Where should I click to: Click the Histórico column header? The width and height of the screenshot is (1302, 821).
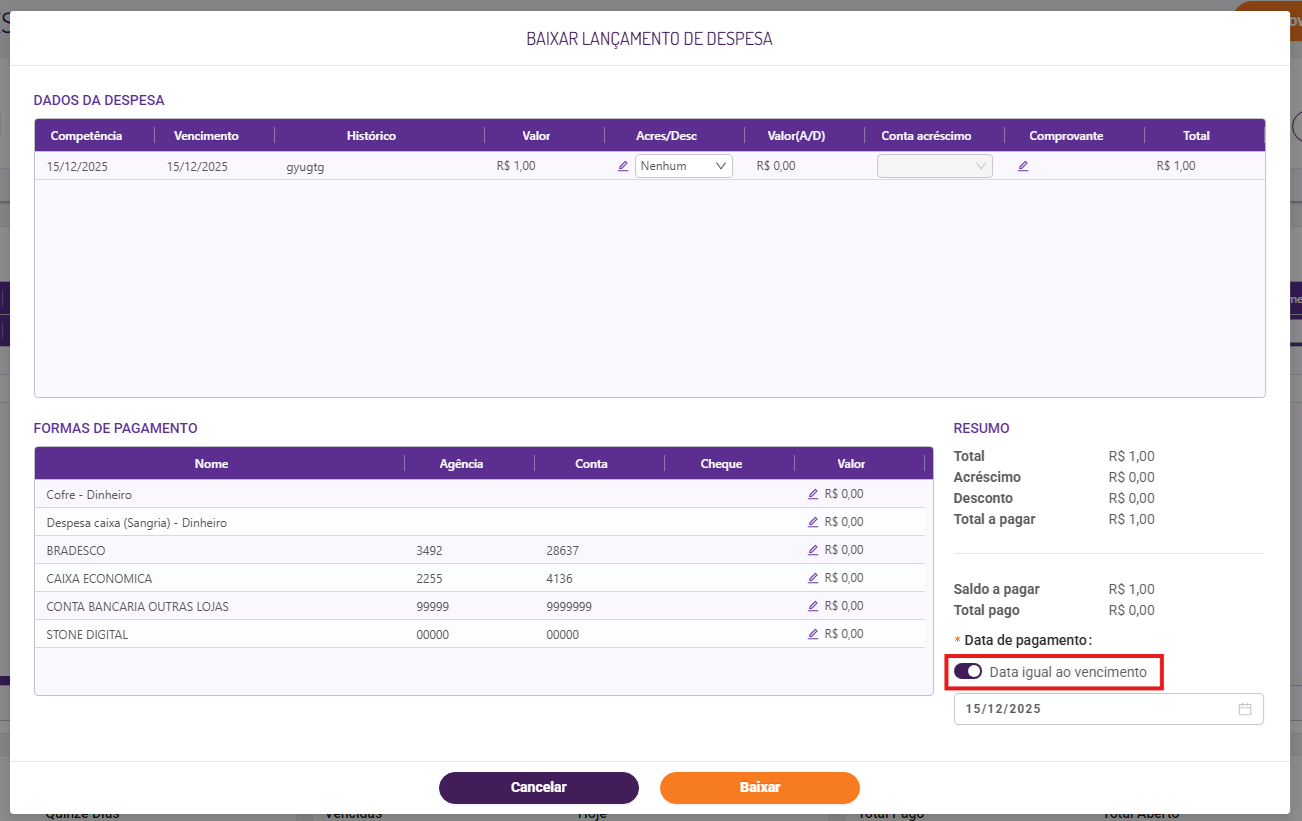coord(371,136)
